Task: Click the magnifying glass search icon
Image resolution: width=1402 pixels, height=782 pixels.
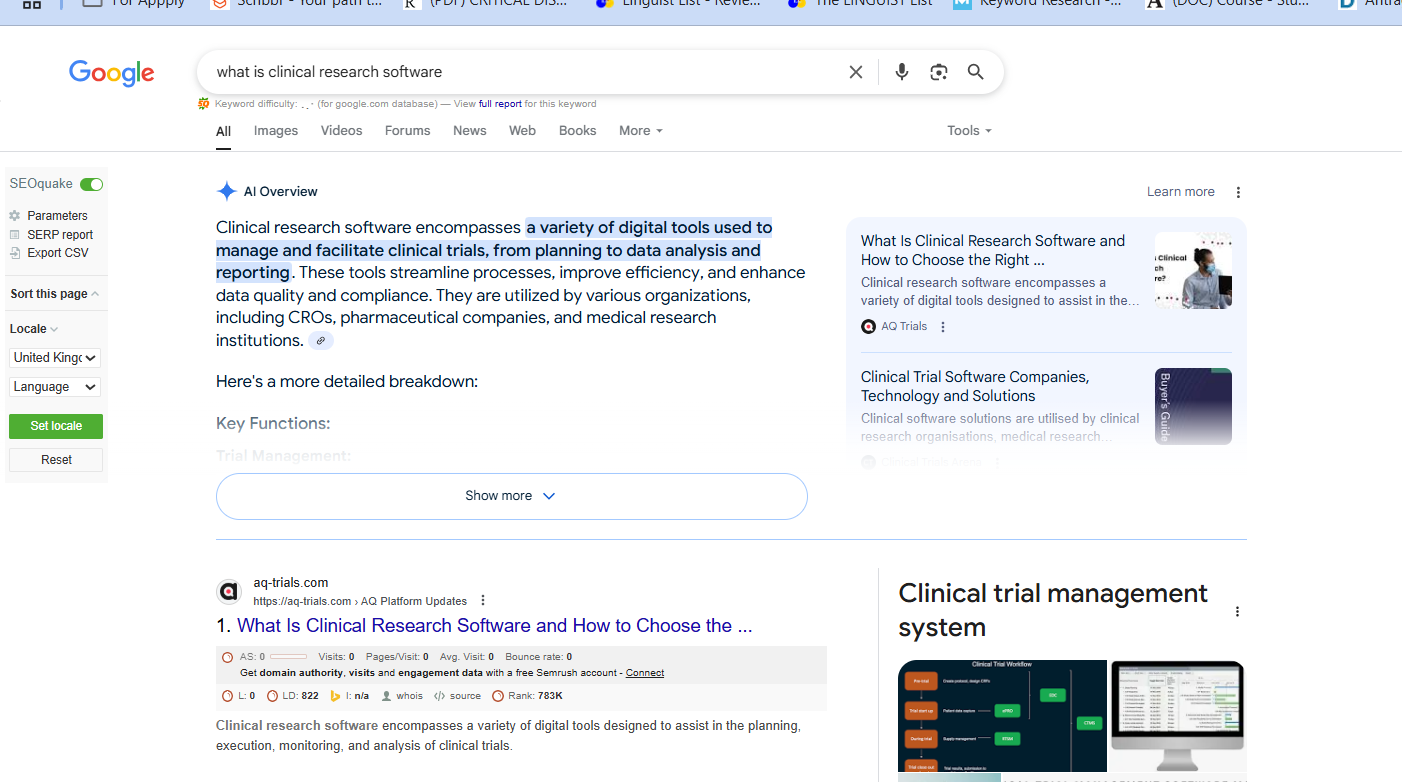Action: tap(976, 72)
